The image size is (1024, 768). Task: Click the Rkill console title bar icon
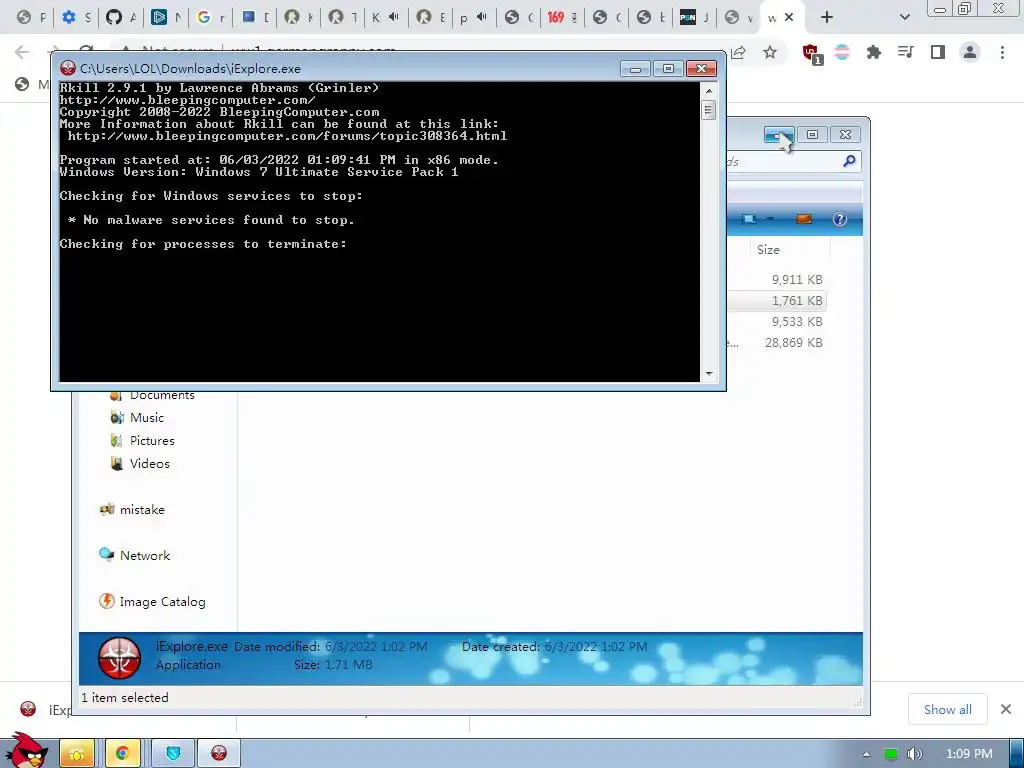coord(67,68)
